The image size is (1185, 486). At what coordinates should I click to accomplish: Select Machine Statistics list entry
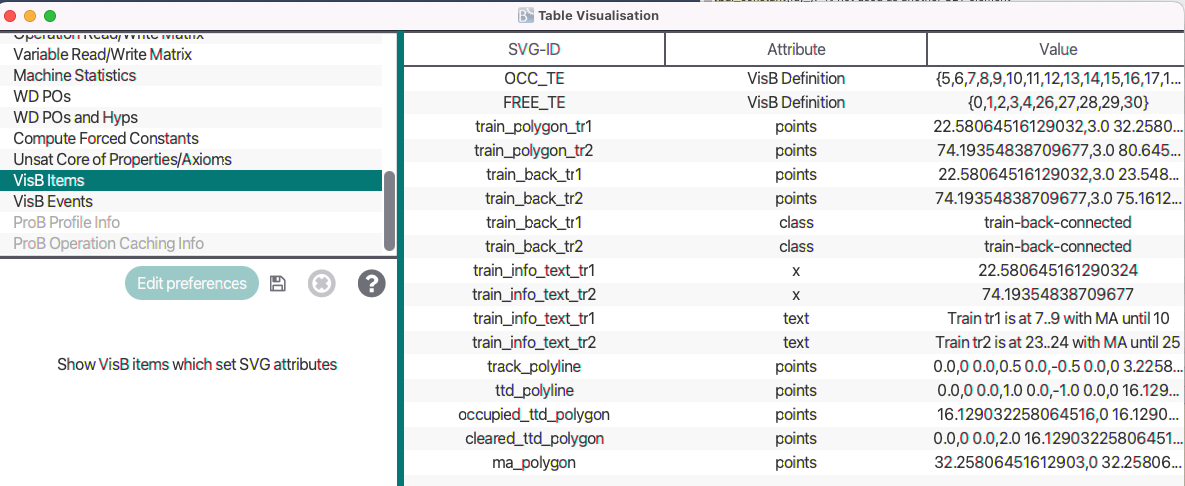[x=75, y=75]
